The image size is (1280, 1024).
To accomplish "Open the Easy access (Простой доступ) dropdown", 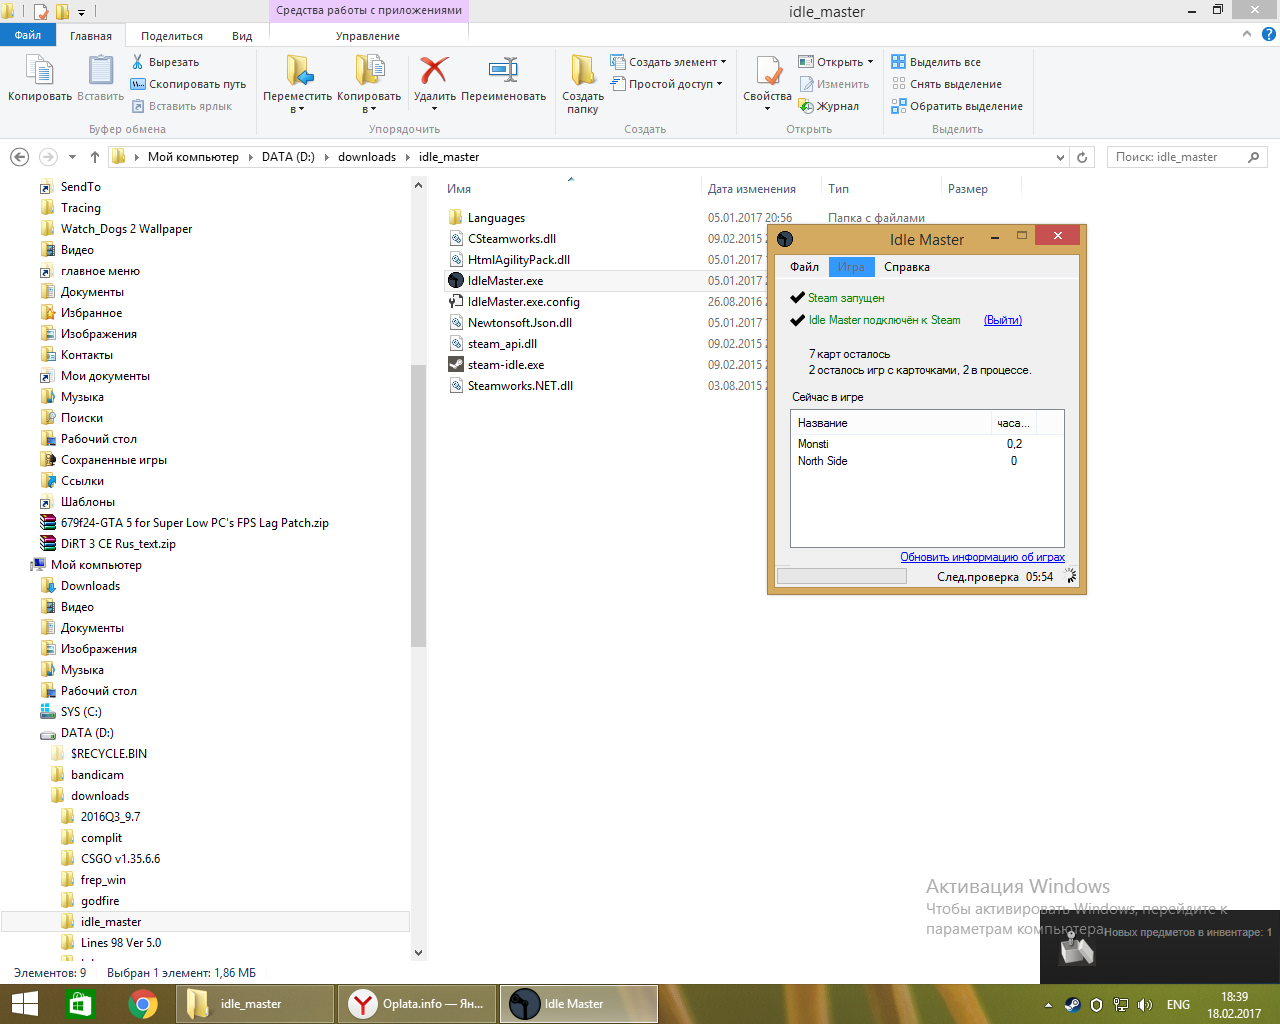I will click(666, 84).
